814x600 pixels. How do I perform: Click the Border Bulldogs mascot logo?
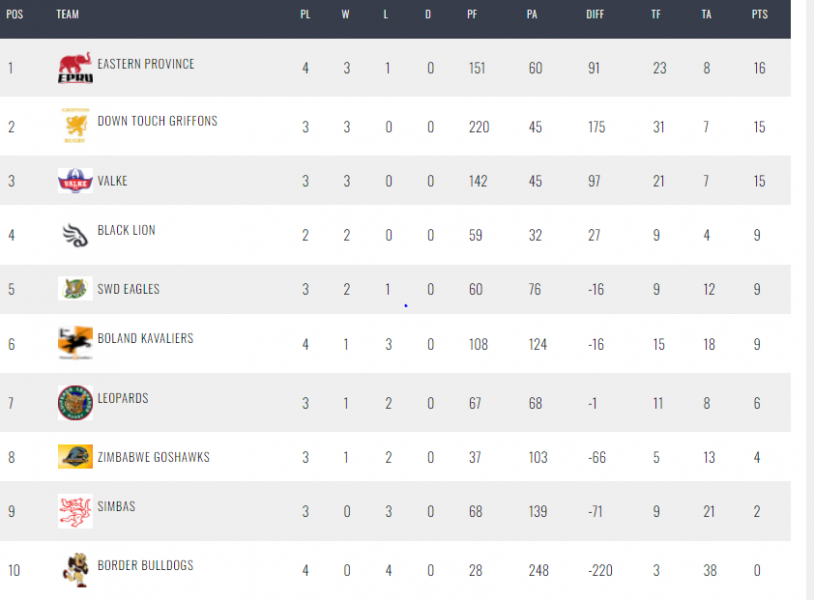(75, 570)
